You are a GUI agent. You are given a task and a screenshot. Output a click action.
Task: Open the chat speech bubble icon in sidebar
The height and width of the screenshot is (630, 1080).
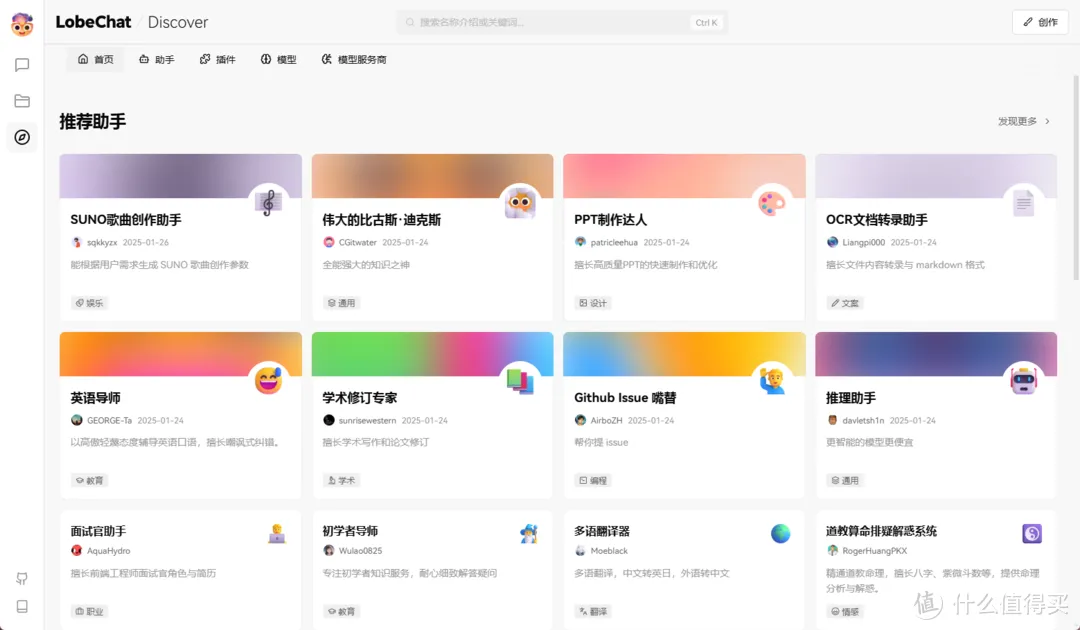click(x=22, y=63)
